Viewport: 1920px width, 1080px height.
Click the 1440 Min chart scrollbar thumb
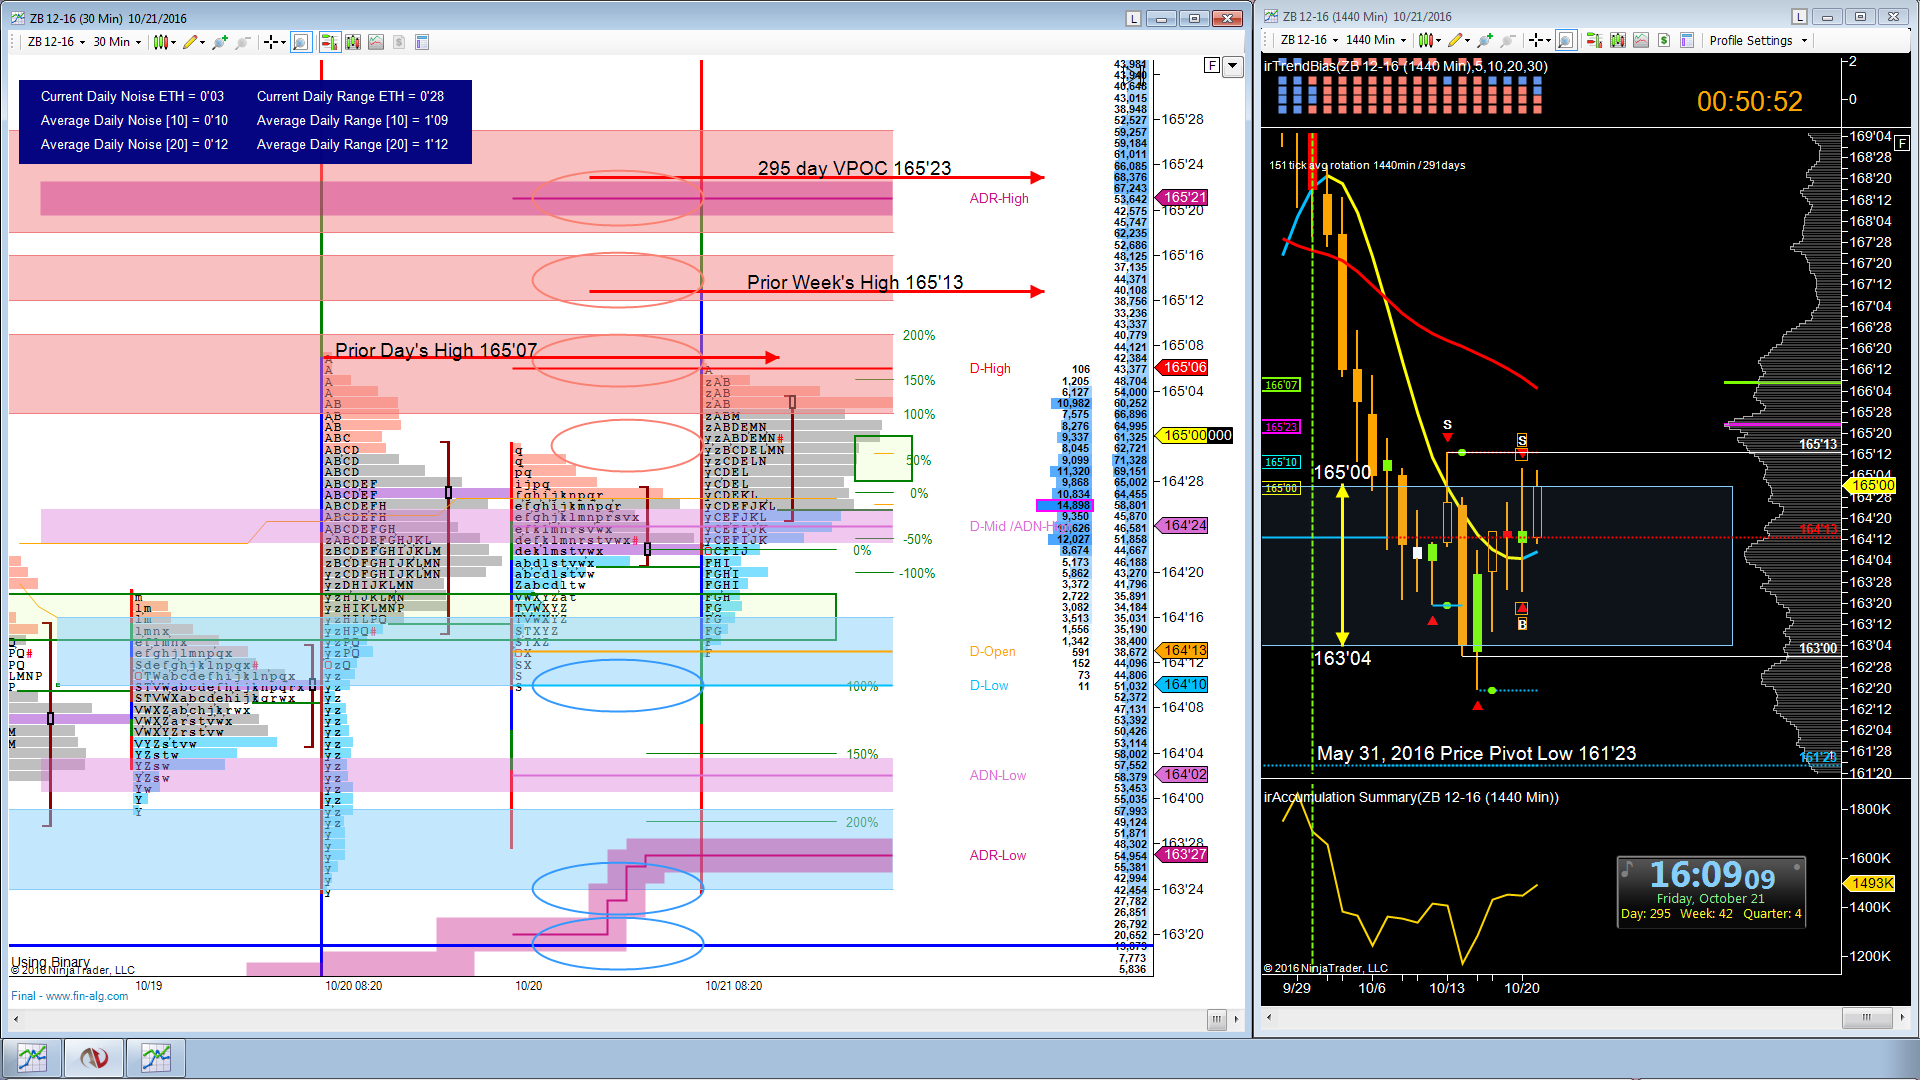(x=1866, y=1017)
